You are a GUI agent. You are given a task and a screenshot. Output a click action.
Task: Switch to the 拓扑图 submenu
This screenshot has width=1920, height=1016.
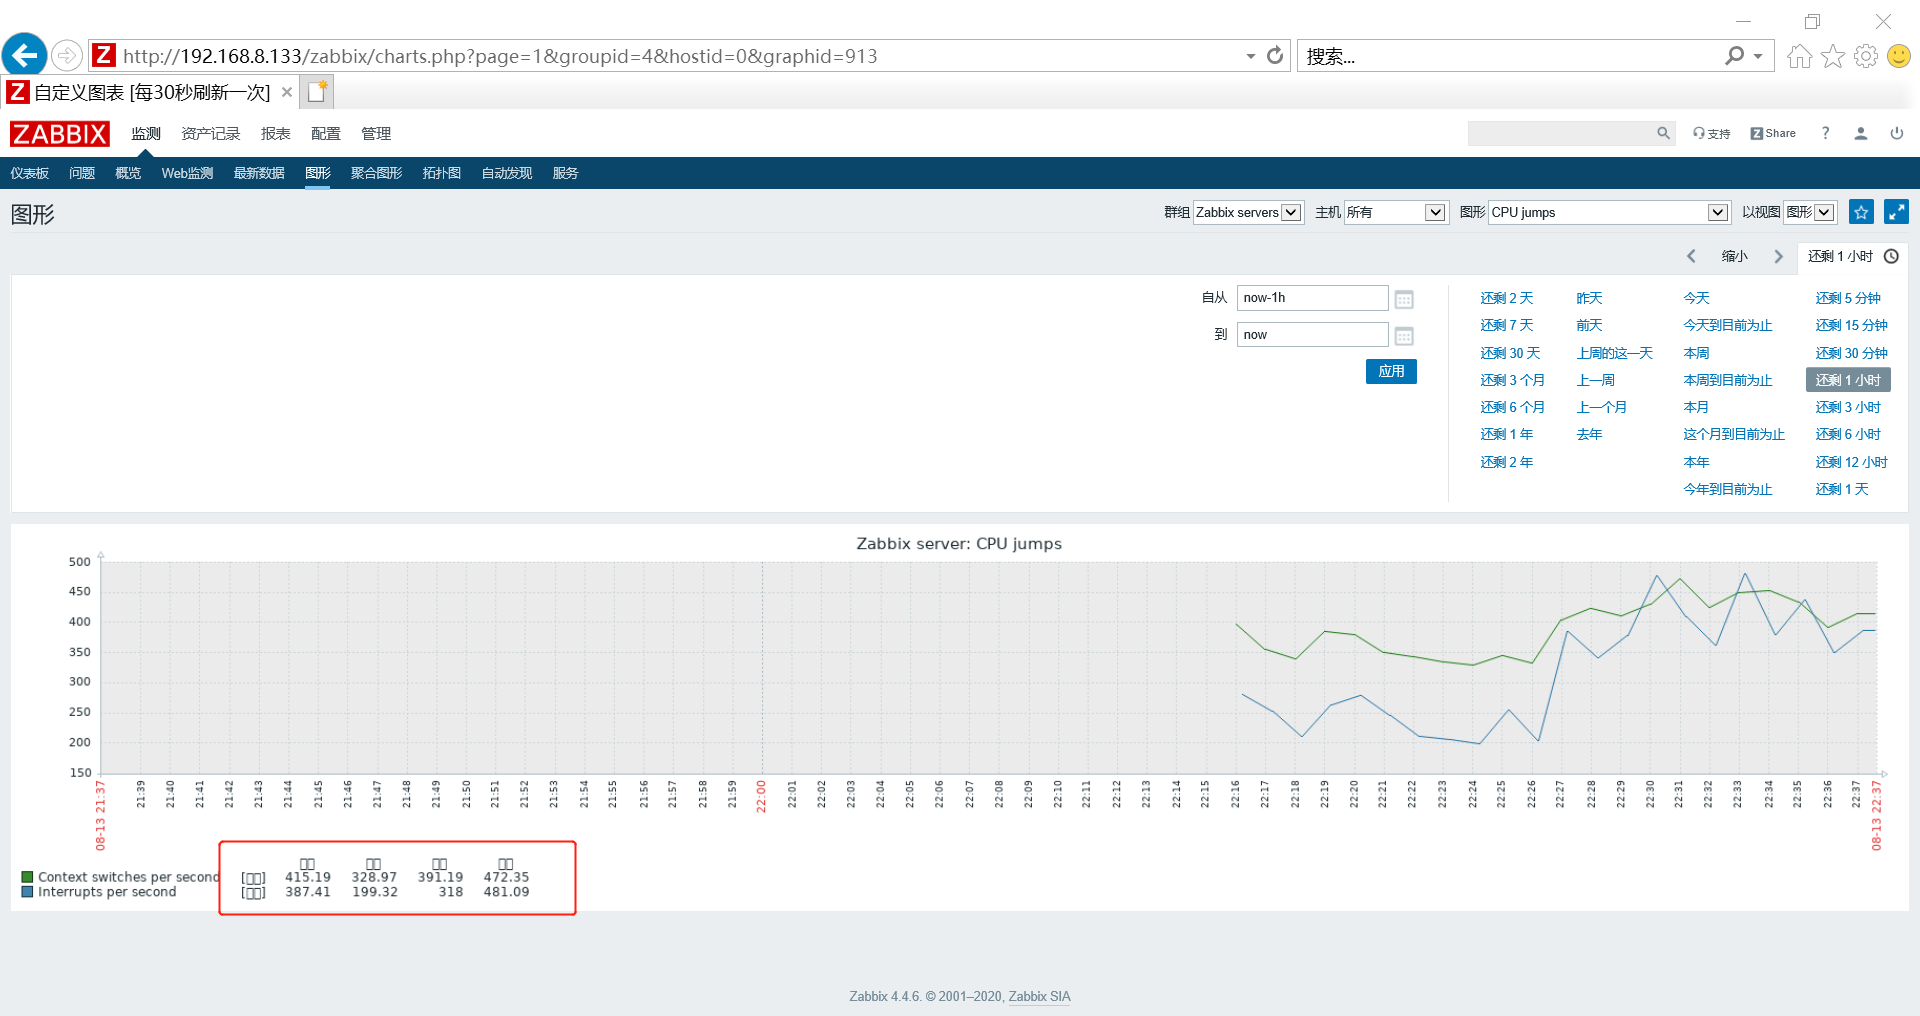pos(442,173)
